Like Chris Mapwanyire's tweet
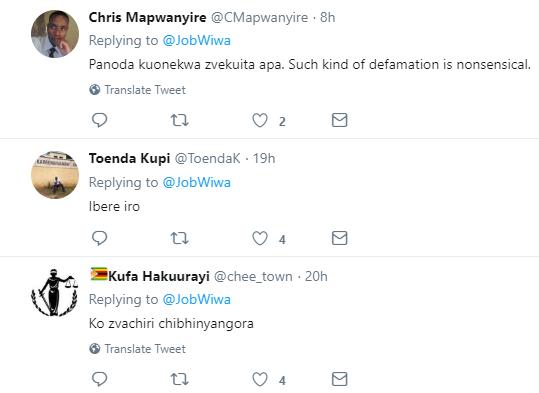The height and width of the screenshot is (393, 539). 260,120
